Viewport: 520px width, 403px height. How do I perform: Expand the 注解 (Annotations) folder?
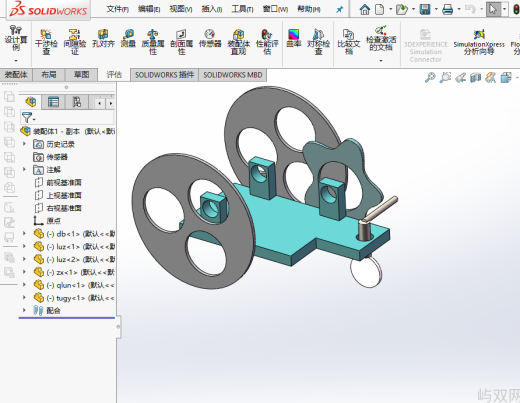coord(24,169)
